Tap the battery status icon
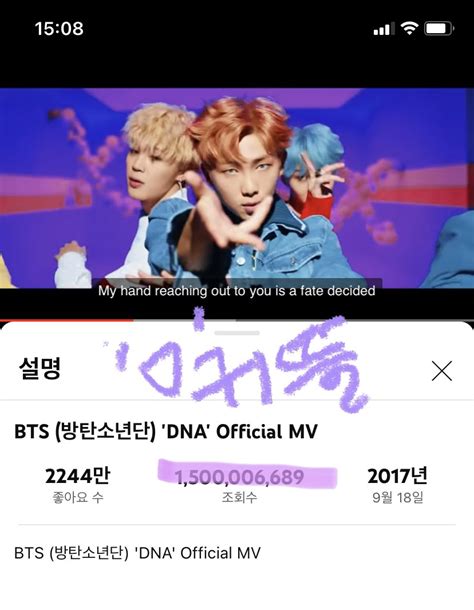This screenshot has width=474, height=610. click(x=439, y=28)
